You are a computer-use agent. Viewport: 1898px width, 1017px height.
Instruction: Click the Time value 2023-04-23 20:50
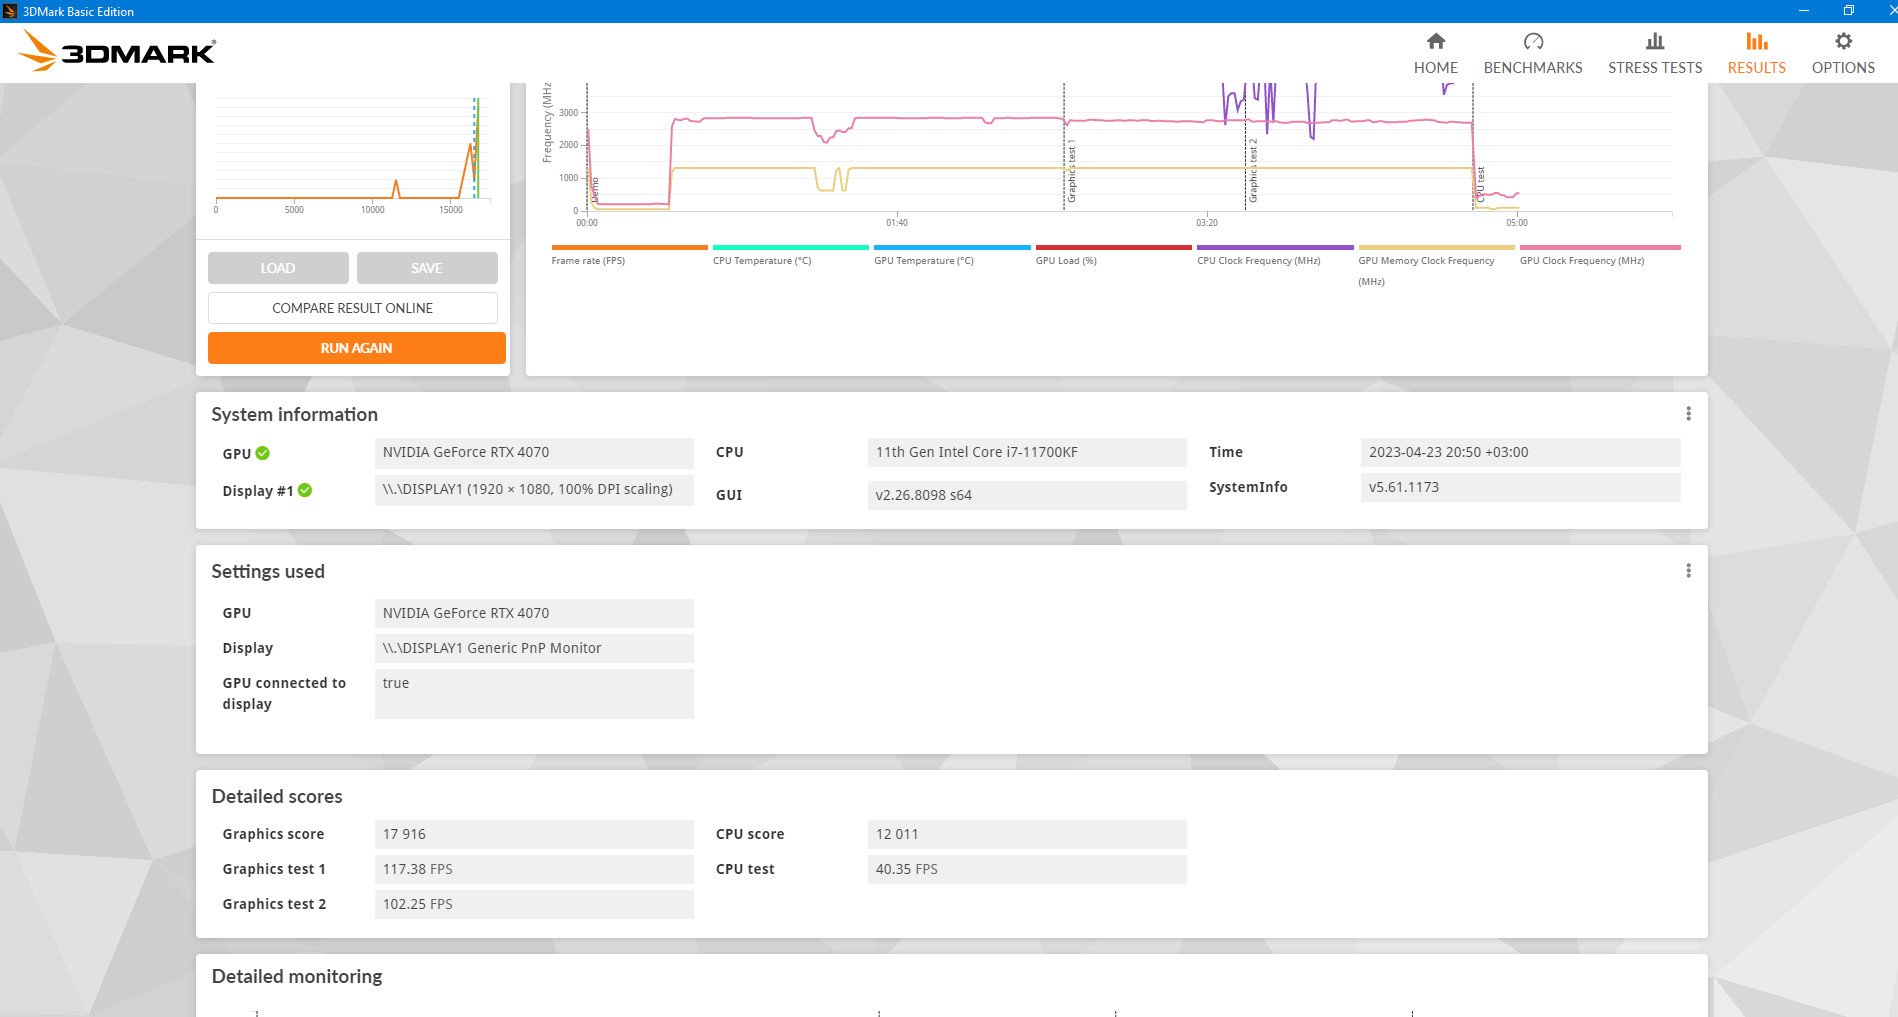click(x=1520, y=452)
